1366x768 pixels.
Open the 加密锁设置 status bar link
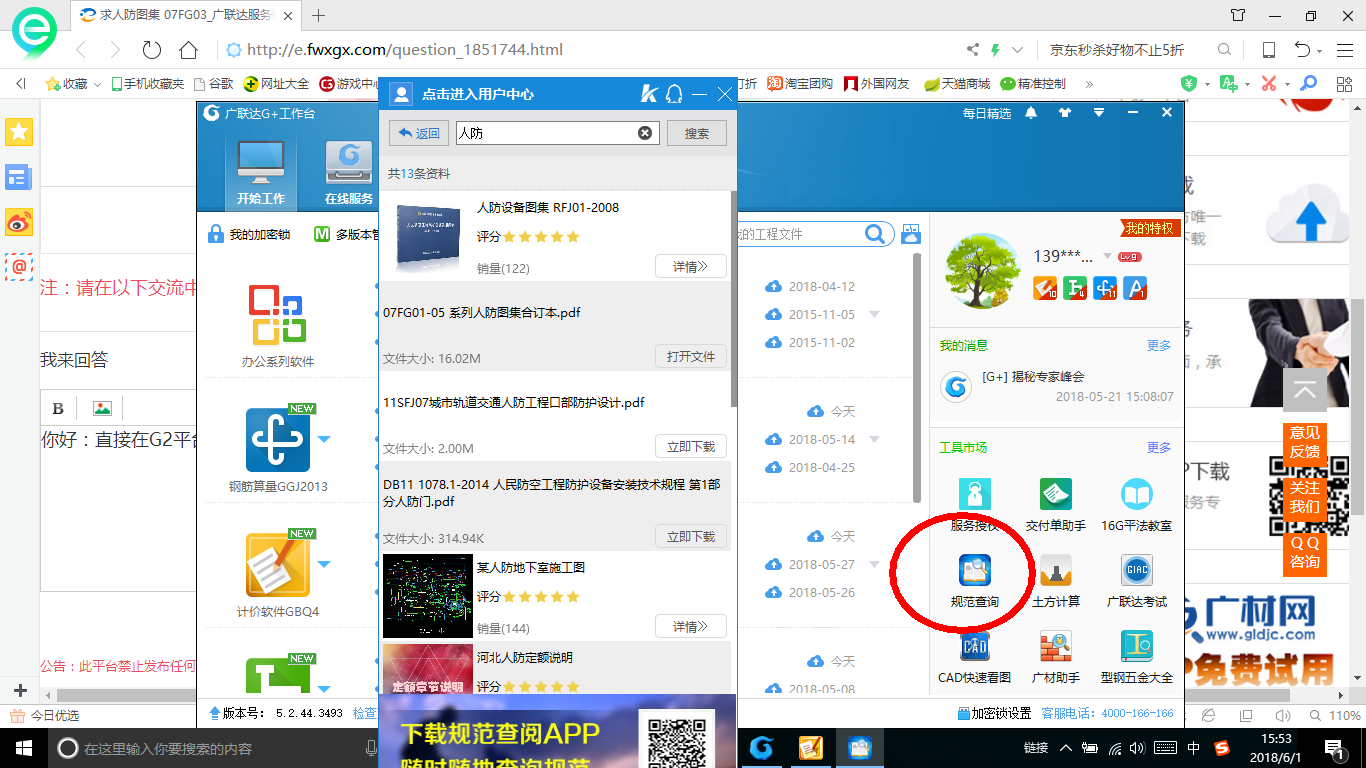pyautogui.click(x=994, y=713)
